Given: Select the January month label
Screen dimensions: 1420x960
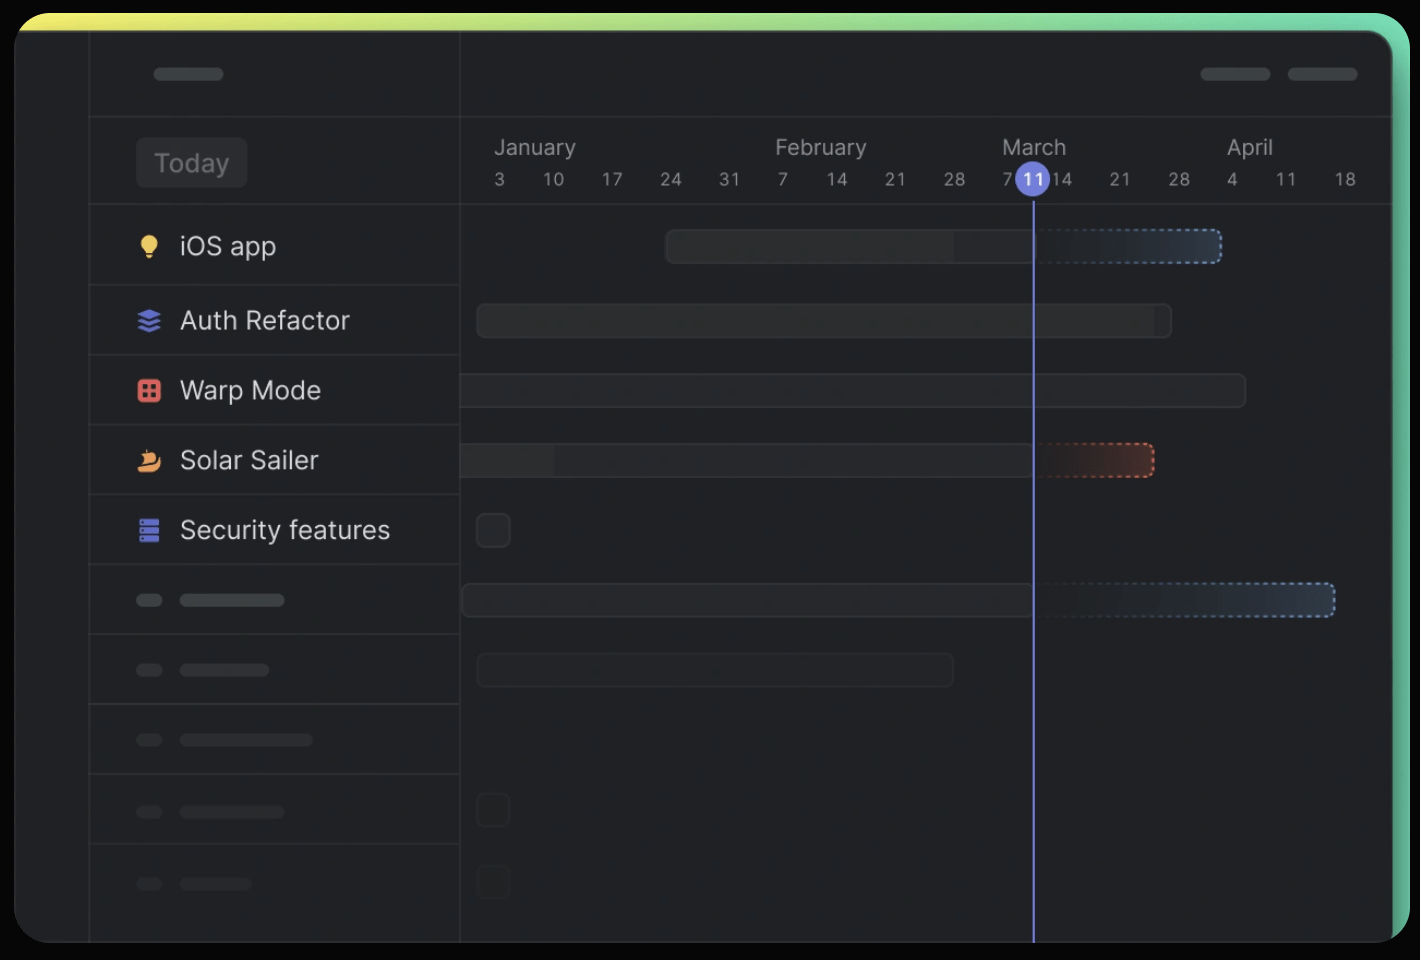Looking at the screenshot, I should [535, 147].
